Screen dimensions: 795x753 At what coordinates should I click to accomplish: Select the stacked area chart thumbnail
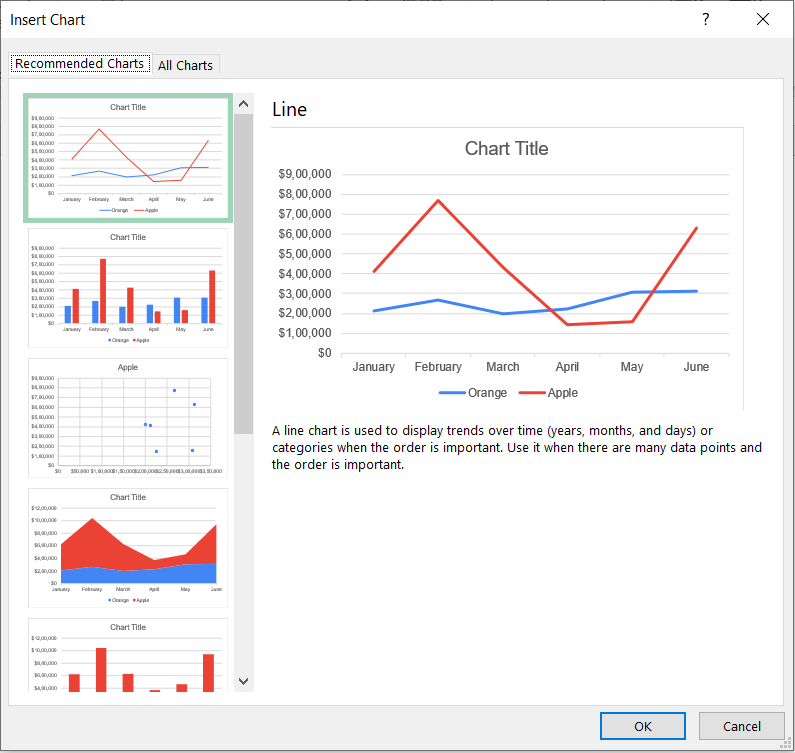pos(128,548)
